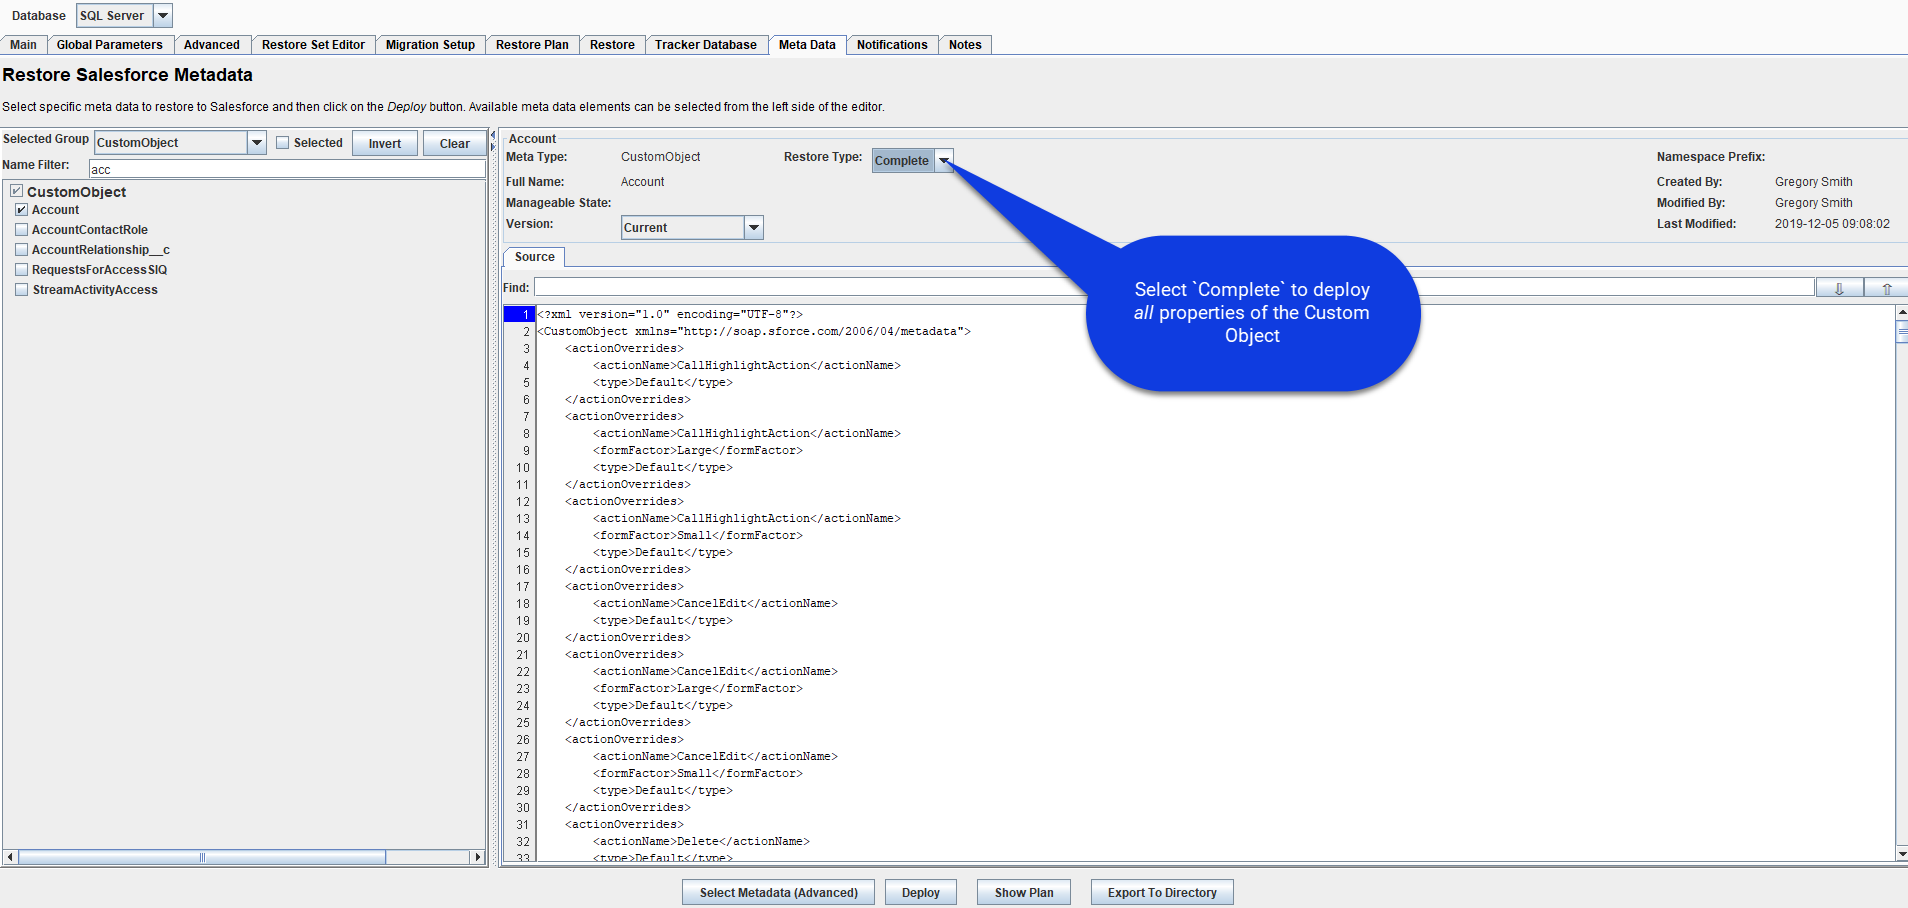Check the AccountContactRole checkbox

point(21,230)
